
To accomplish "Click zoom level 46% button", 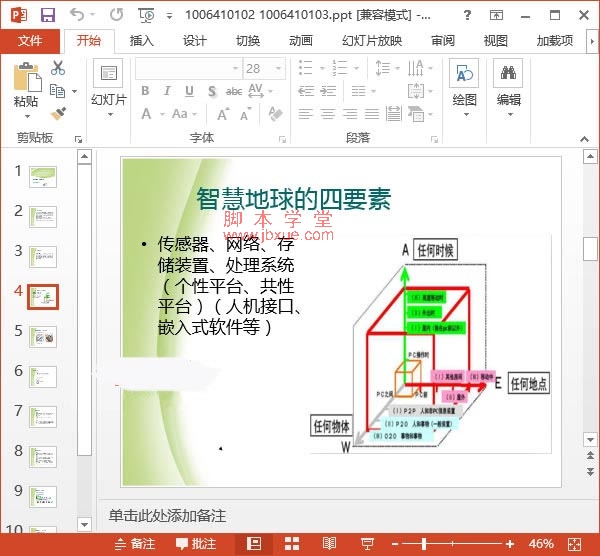I will 541,543.
